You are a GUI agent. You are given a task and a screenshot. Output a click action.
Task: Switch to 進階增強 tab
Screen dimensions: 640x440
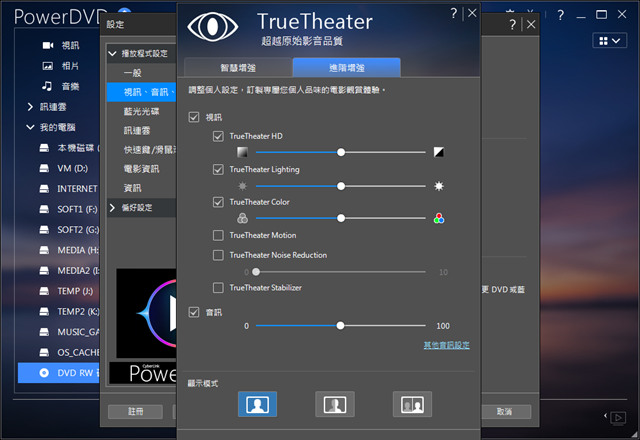[347, 67]
